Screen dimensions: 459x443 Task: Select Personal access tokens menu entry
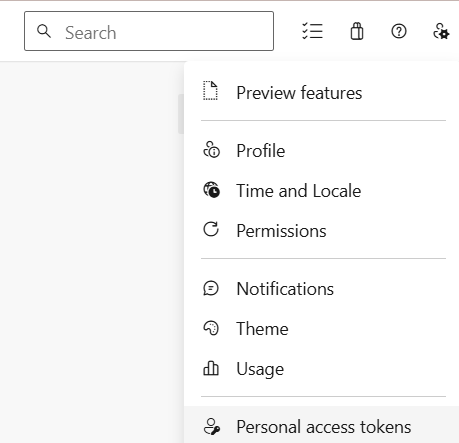[321, 426]
